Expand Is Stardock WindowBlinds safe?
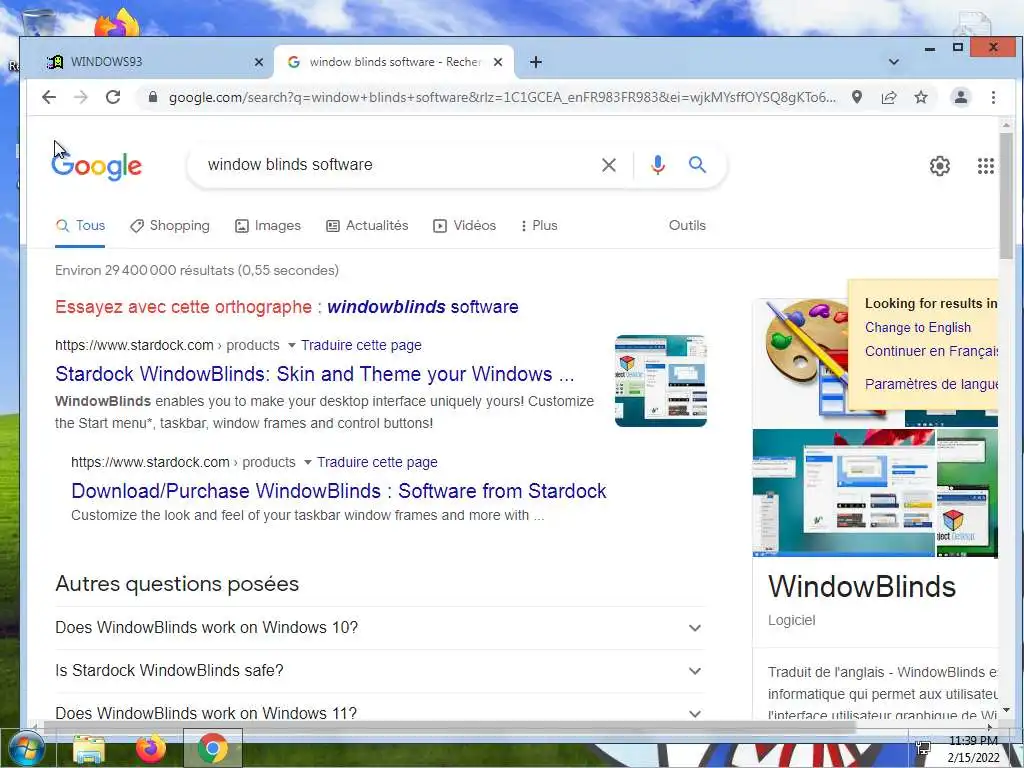Image resolution: width=1024 pixels, height=768 pixels. coord(379,671)
